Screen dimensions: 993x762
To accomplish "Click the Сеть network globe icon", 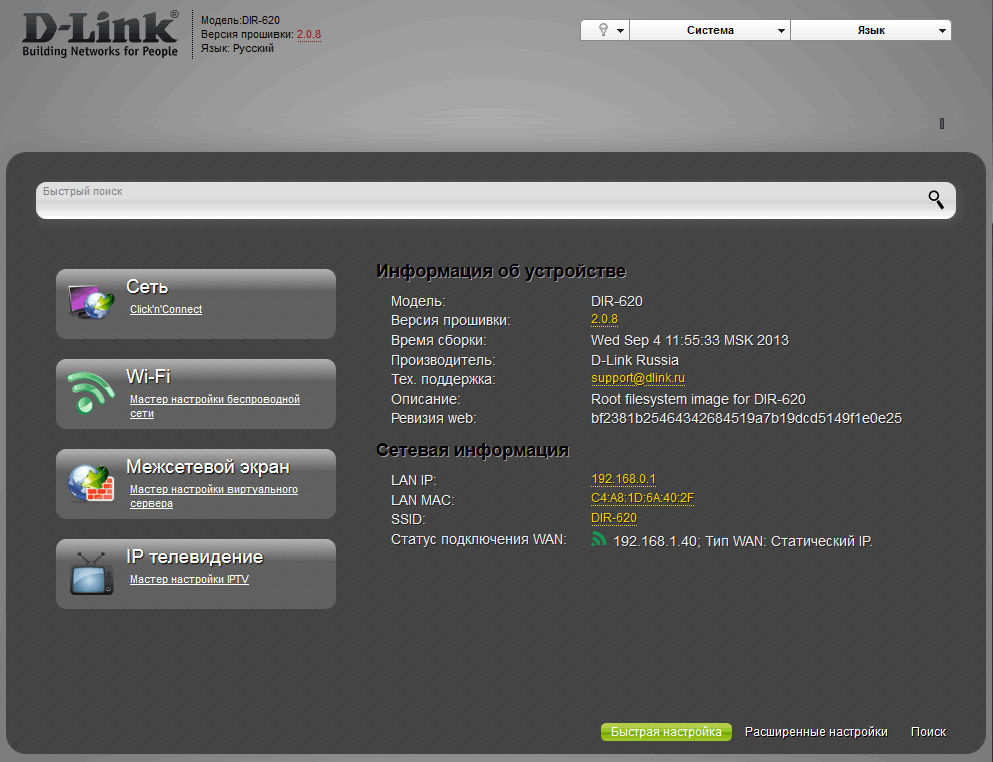I will tap(92, 302).
